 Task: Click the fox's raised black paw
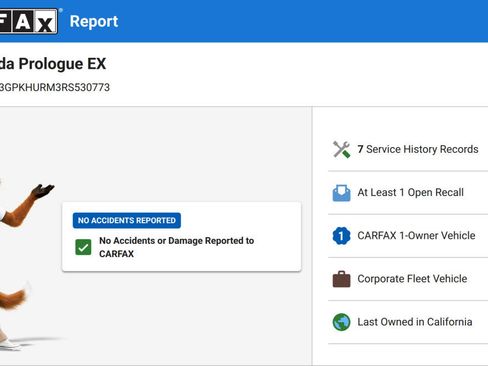click(x=43, y=191)
